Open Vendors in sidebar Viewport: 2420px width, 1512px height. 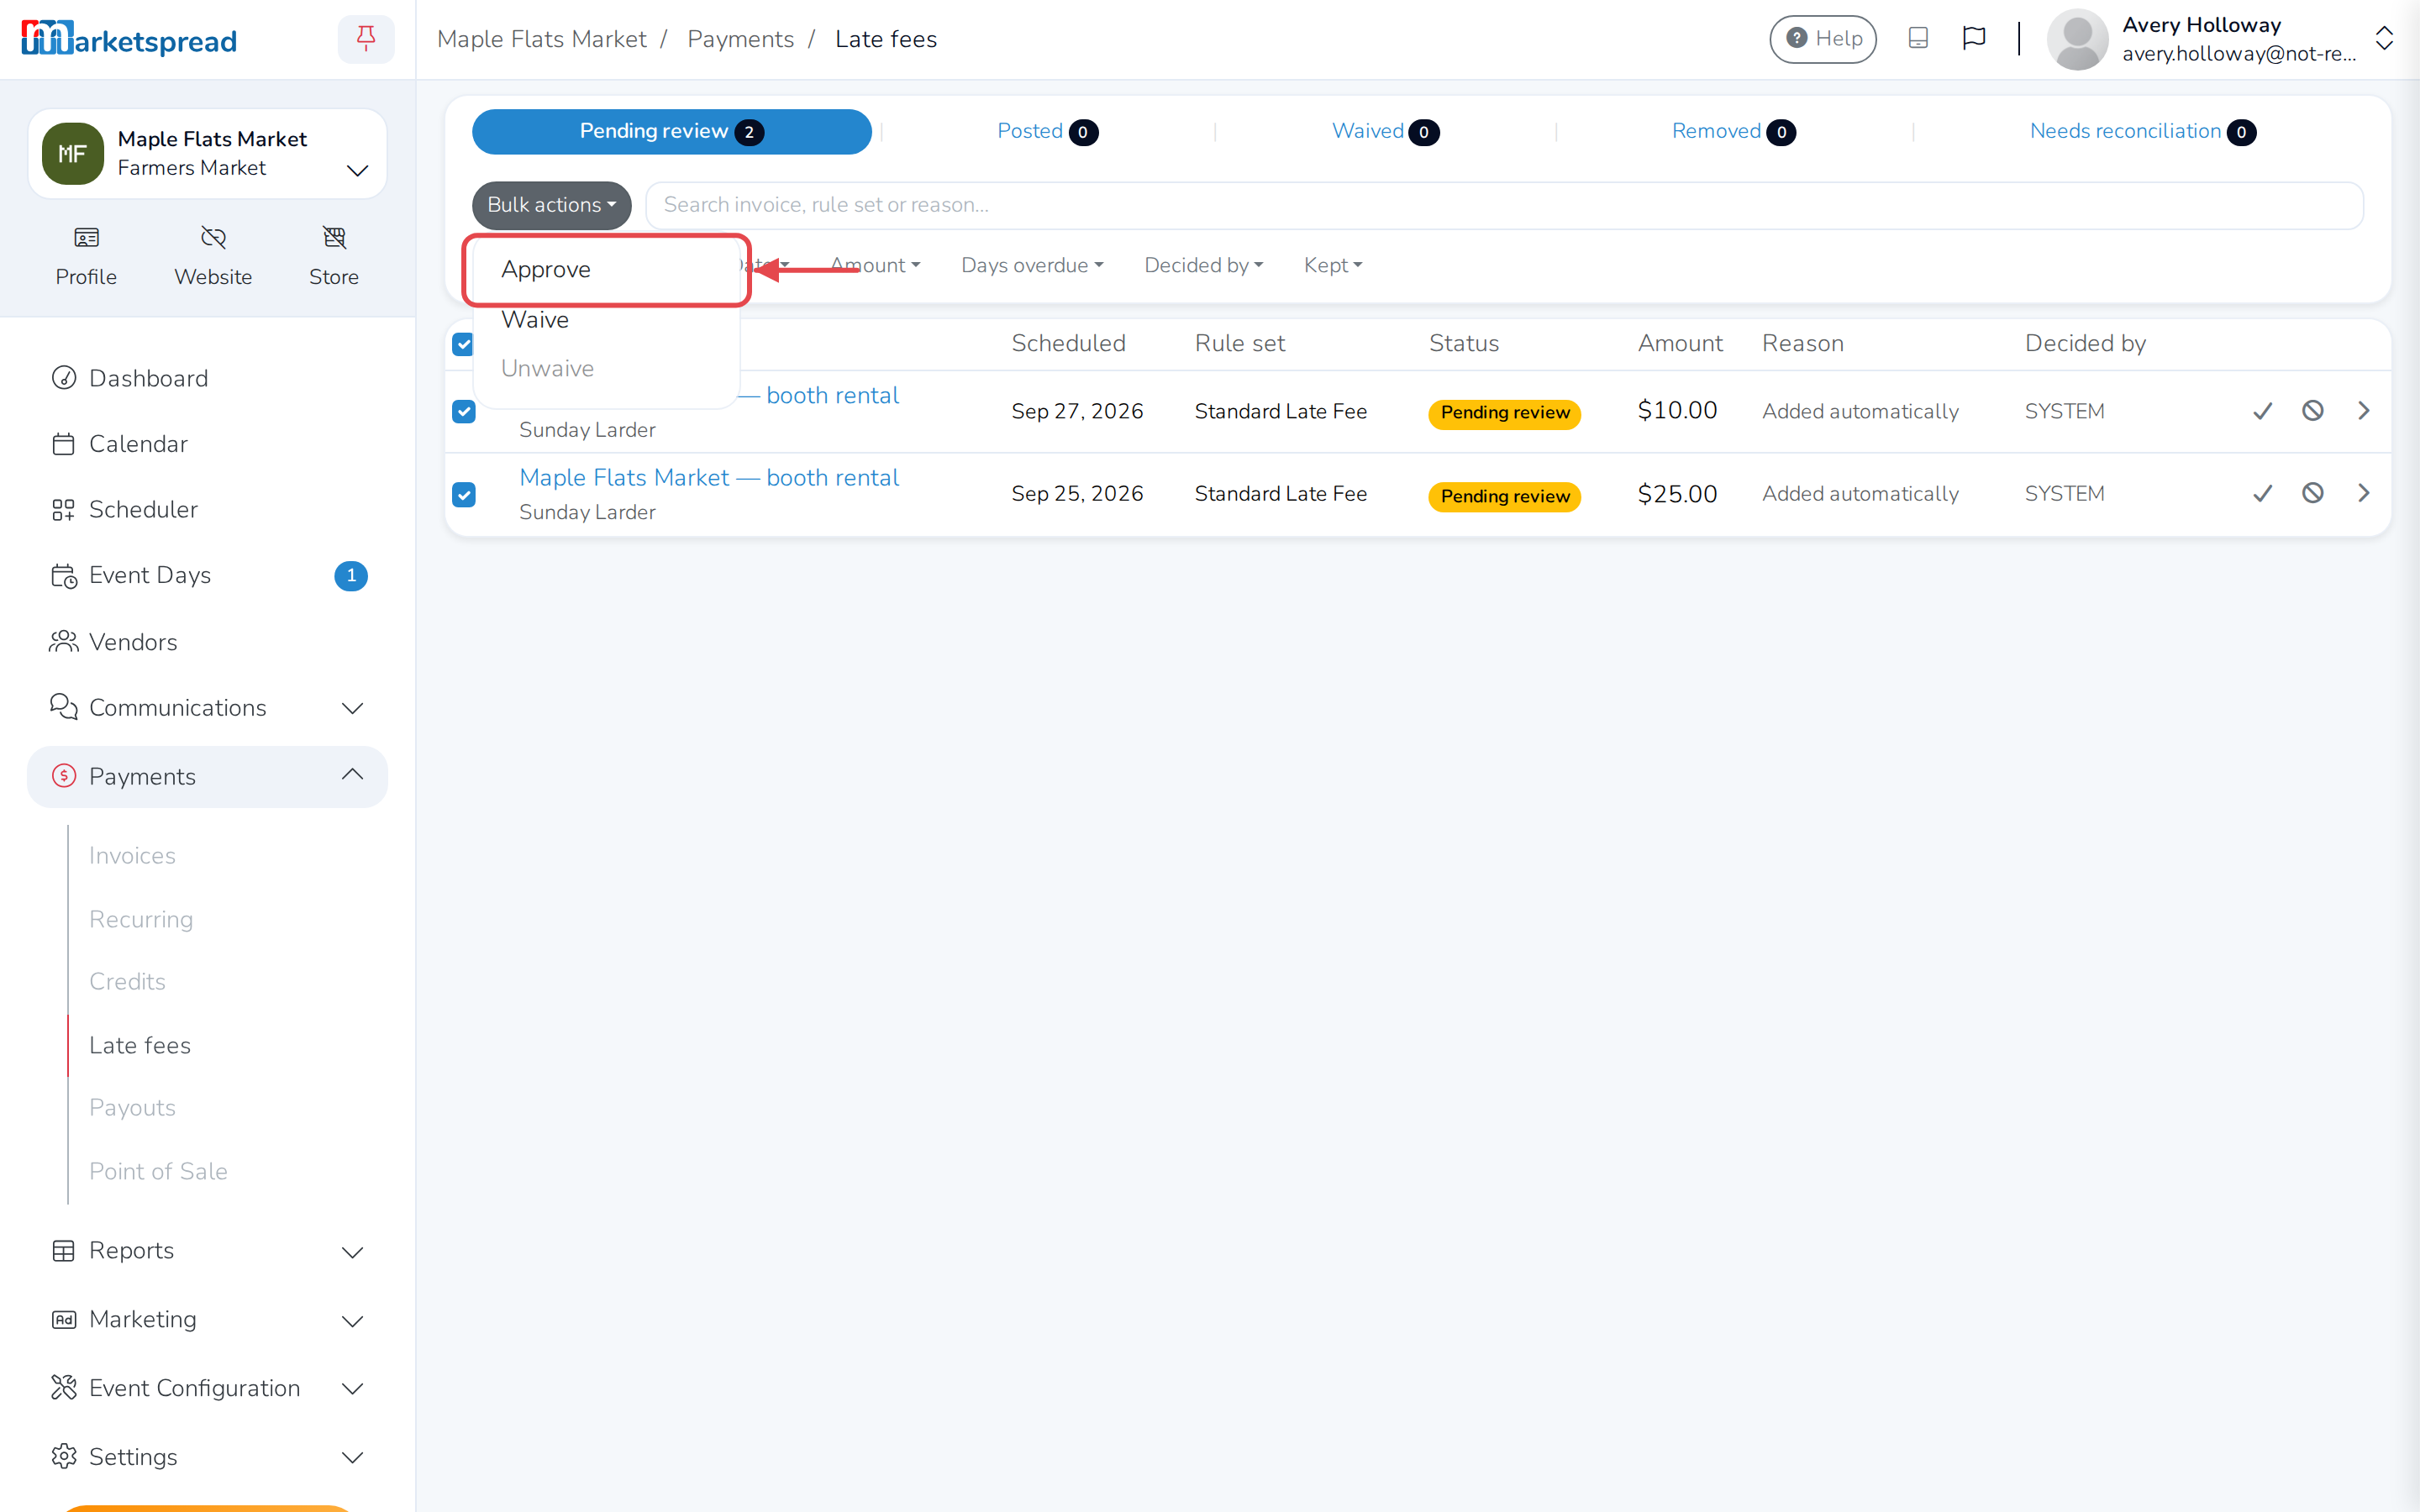[207, 642]
